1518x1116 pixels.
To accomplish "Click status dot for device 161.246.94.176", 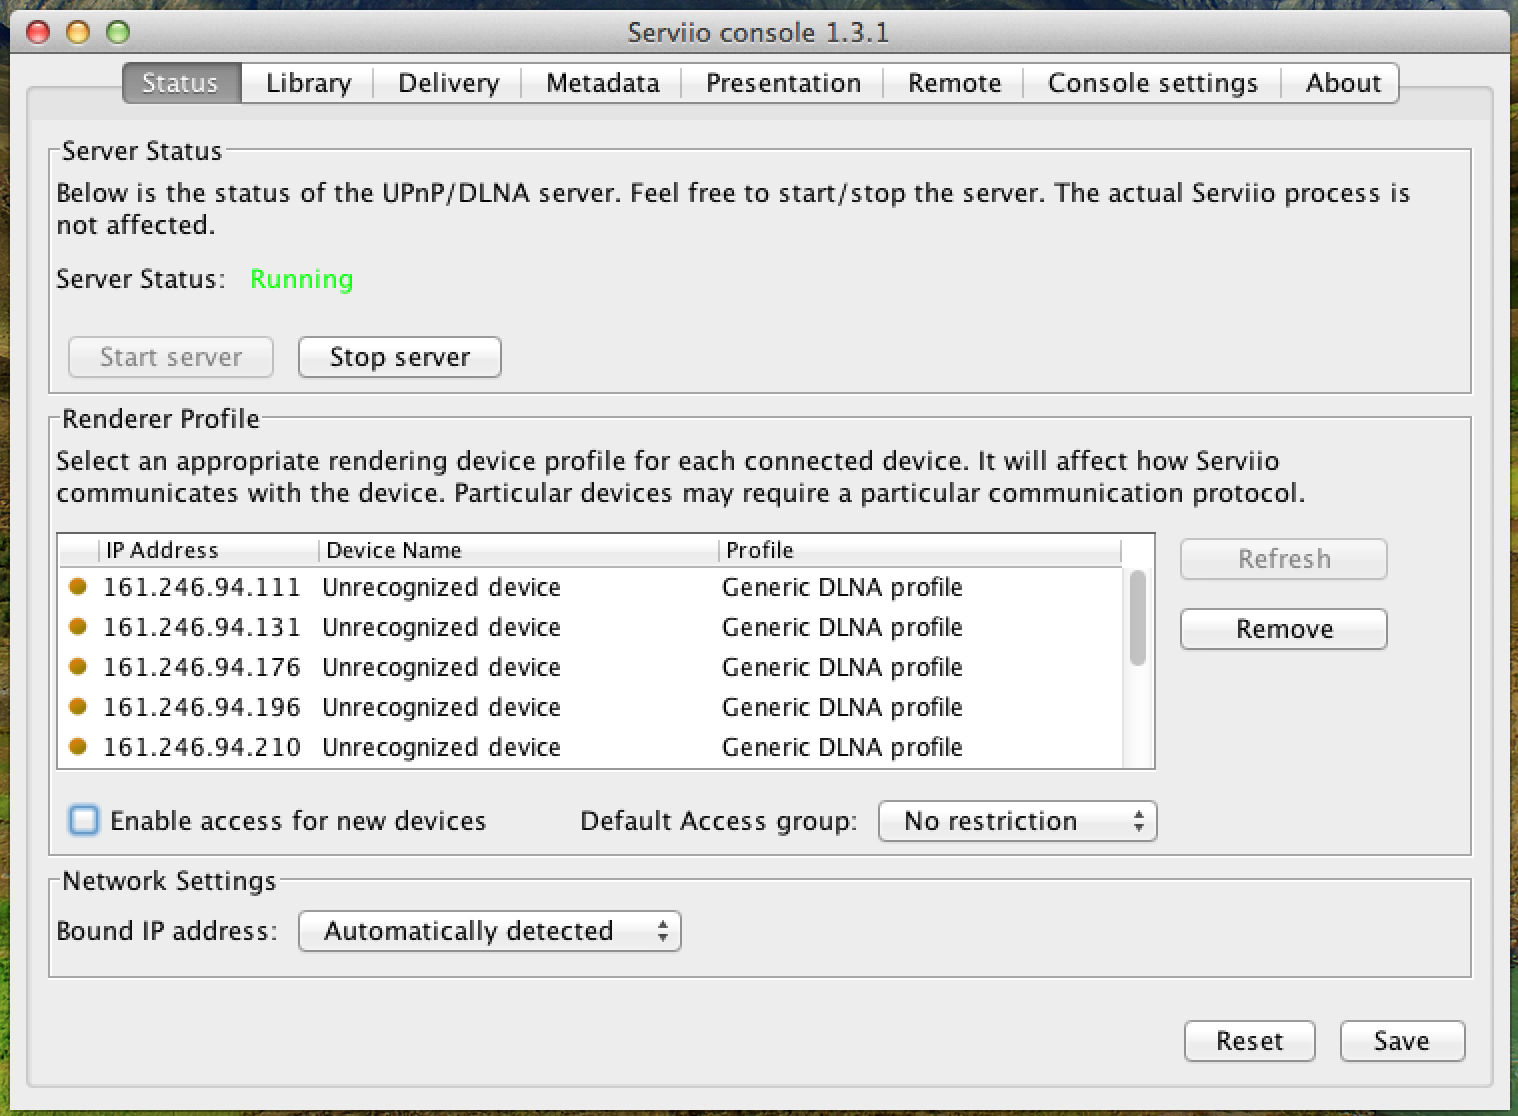I will click(x=78, y=667).
